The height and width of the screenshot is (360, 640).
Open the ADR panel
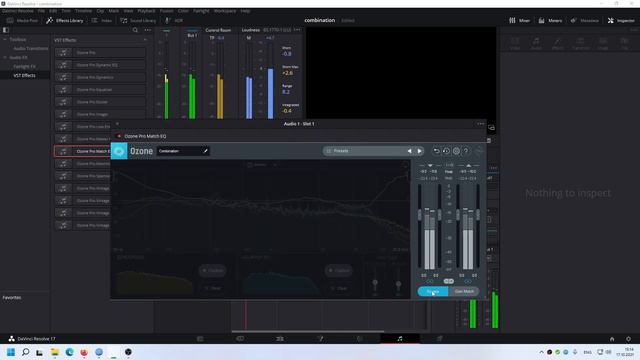[174, 20]
